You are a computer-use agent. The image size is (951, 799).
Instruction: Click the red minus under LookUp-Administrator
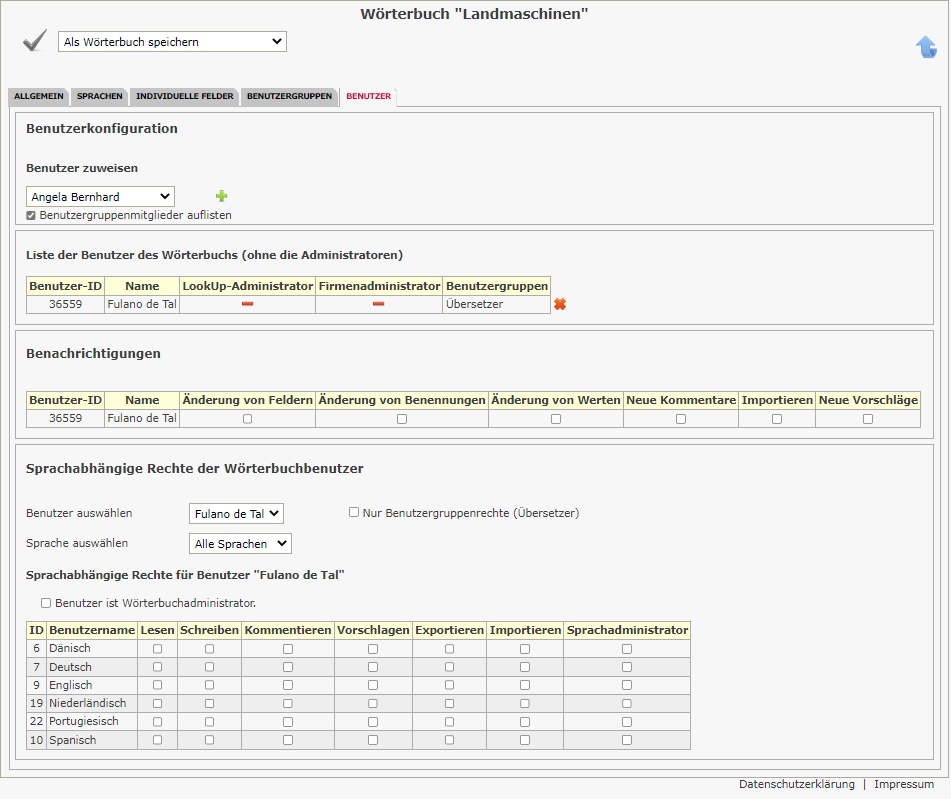coord(247,304)
